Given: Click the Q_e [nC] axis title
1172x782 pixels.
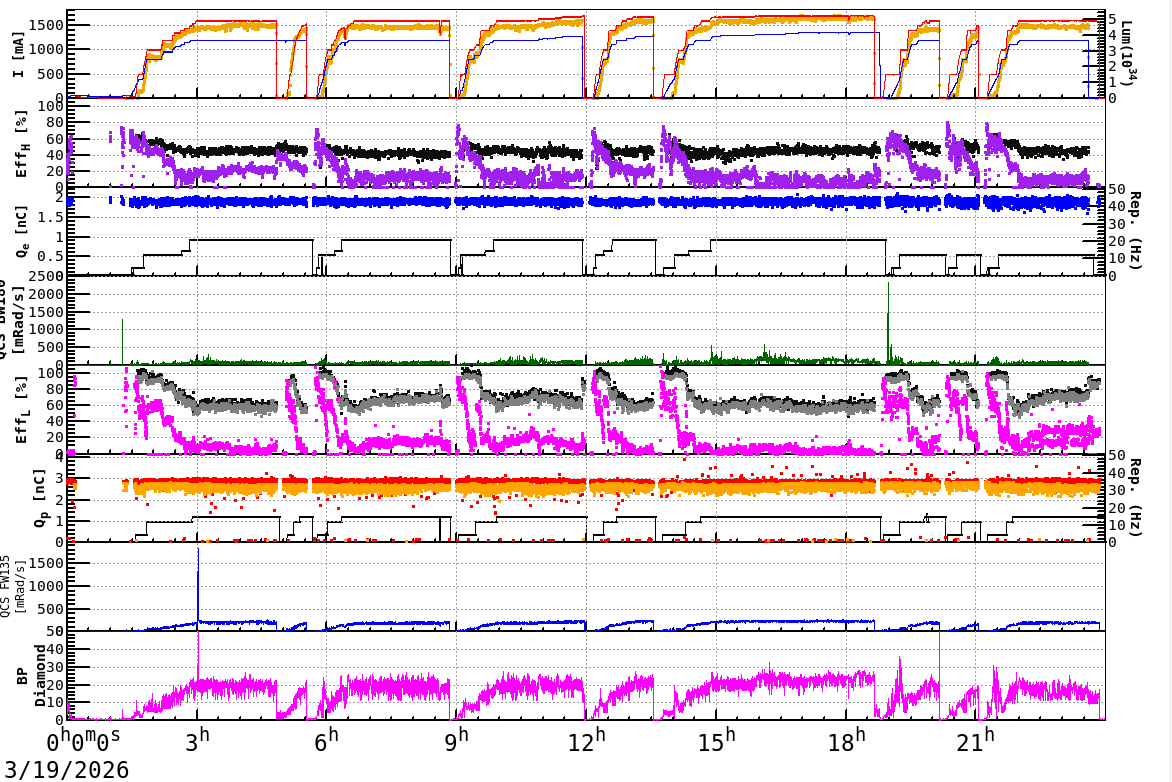Looking at the screenshot, I should (x=21, y=232).
